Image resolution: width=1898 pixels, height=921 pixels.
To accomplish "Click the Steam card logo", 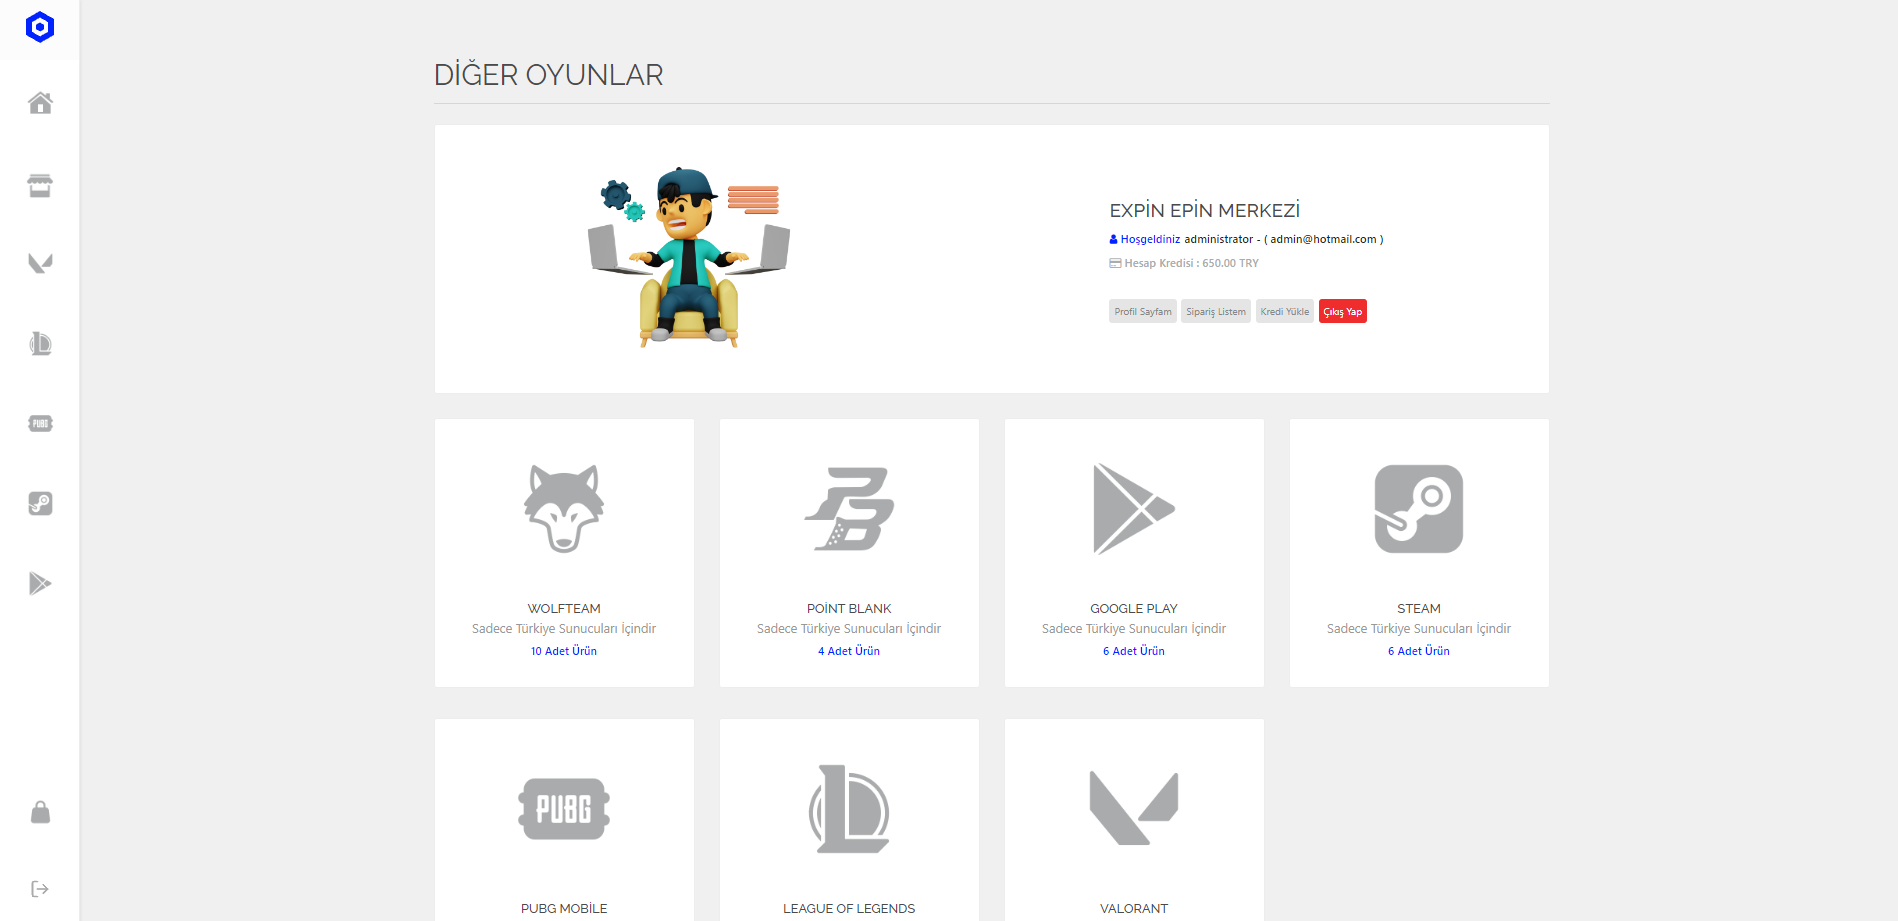I will pyautogui.click(x=1419, y=509).
